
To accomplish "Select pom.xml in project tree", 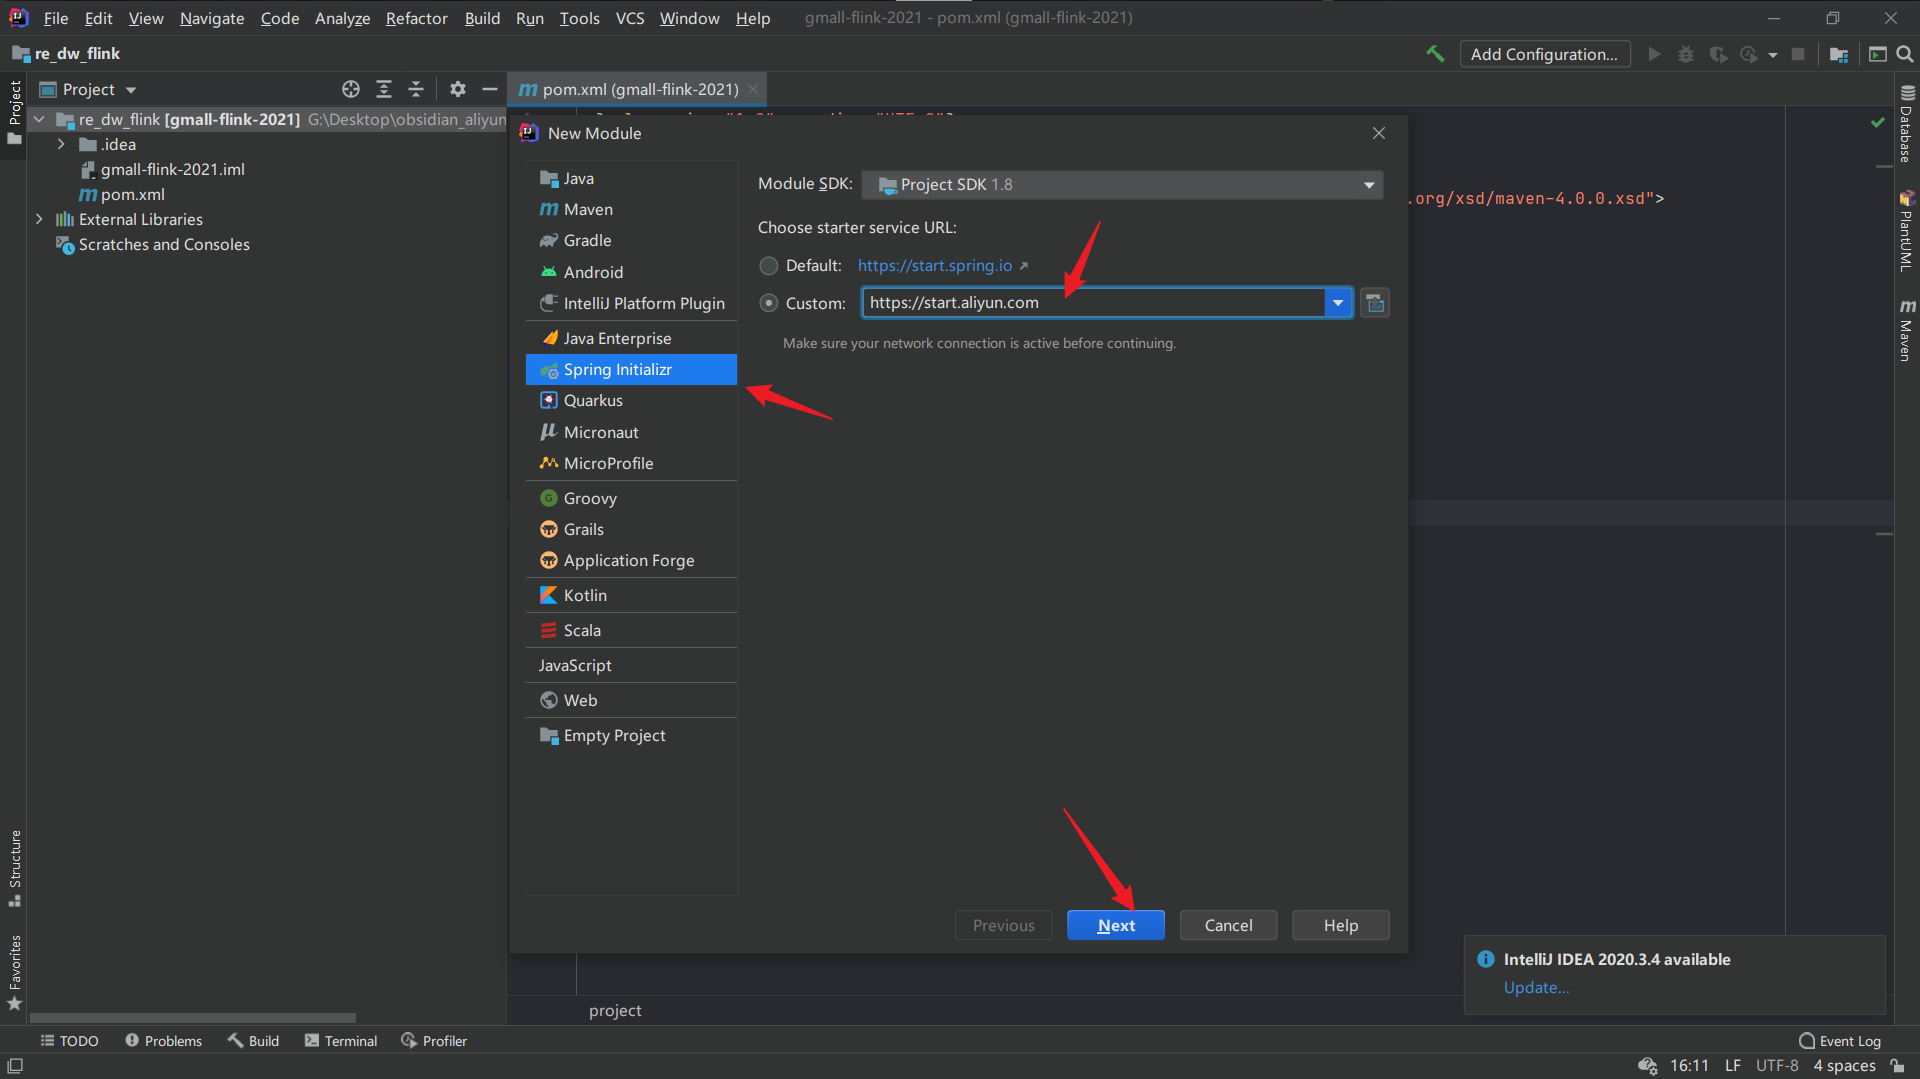I will pos(132,194).
